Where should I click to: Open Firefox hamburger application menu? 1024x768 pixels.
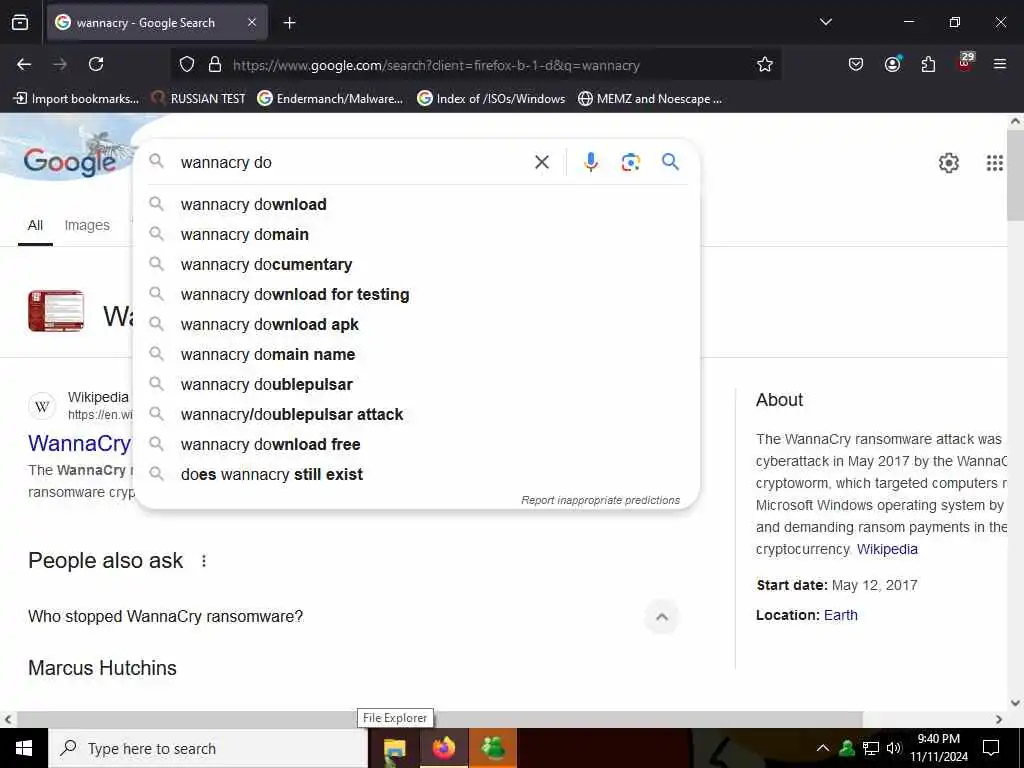coord(1000,64)
